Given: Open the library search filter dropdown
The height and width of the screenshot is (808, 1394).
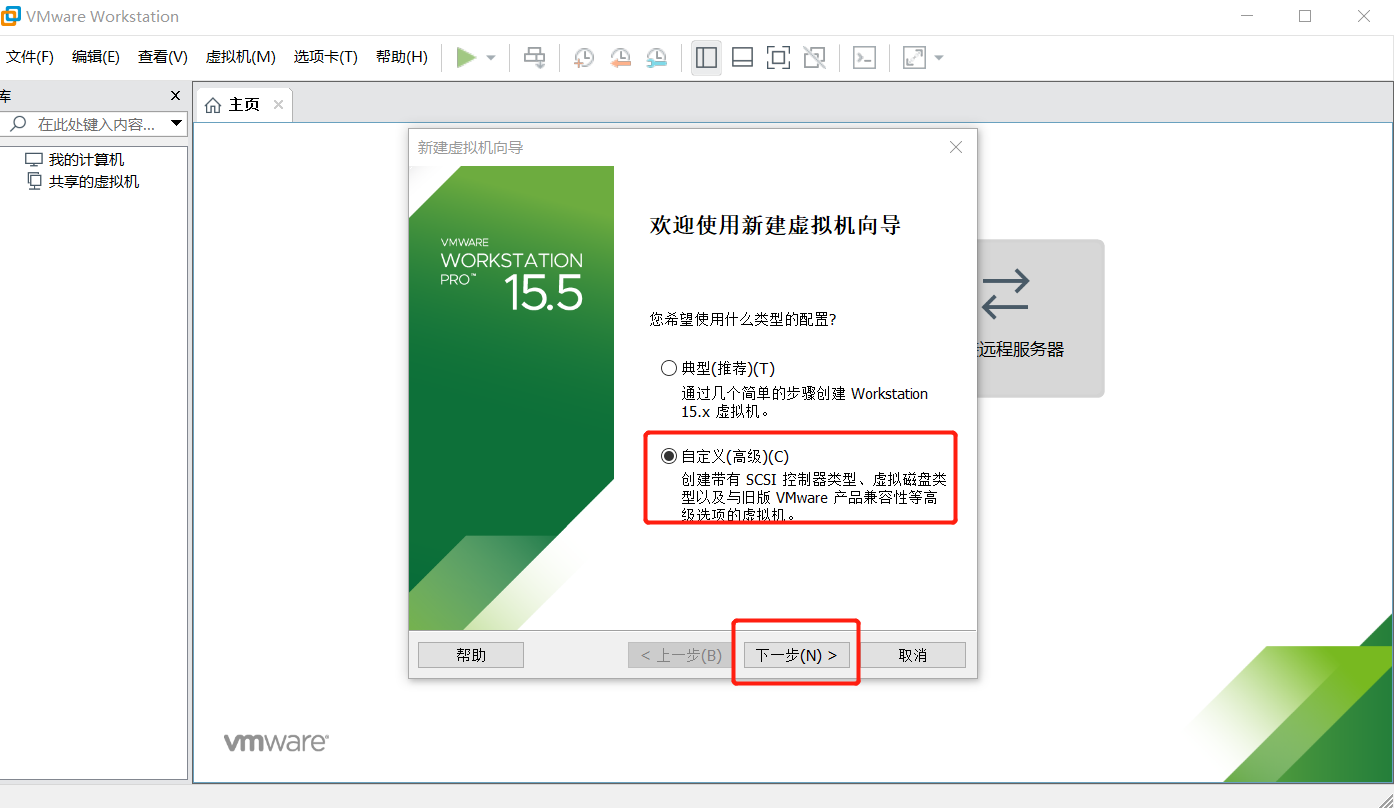Looking at the screenshot, I should [x=177, y=124].
